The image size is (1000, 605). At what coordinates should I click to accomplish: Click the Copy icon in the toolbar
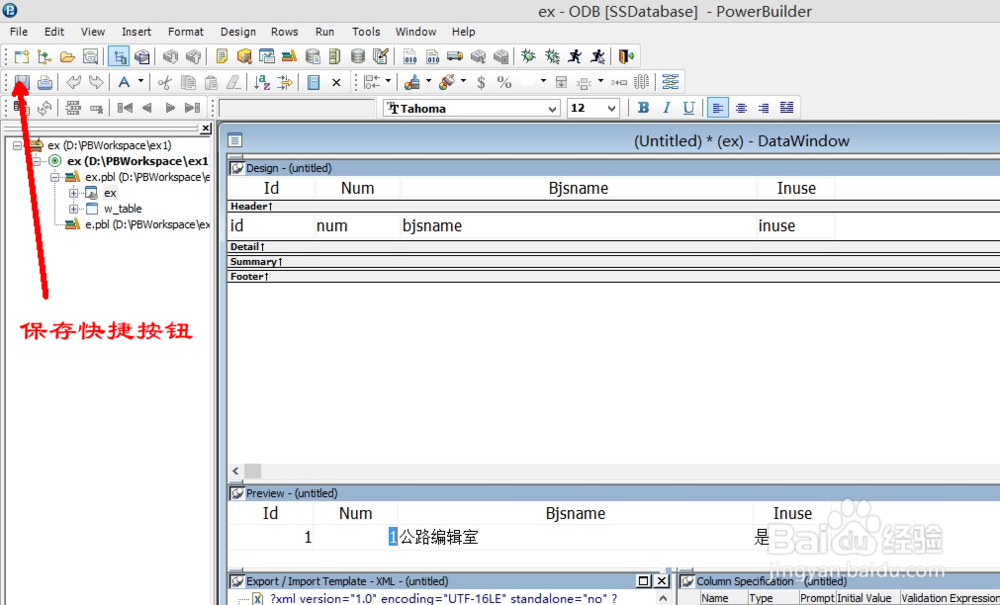188,82
